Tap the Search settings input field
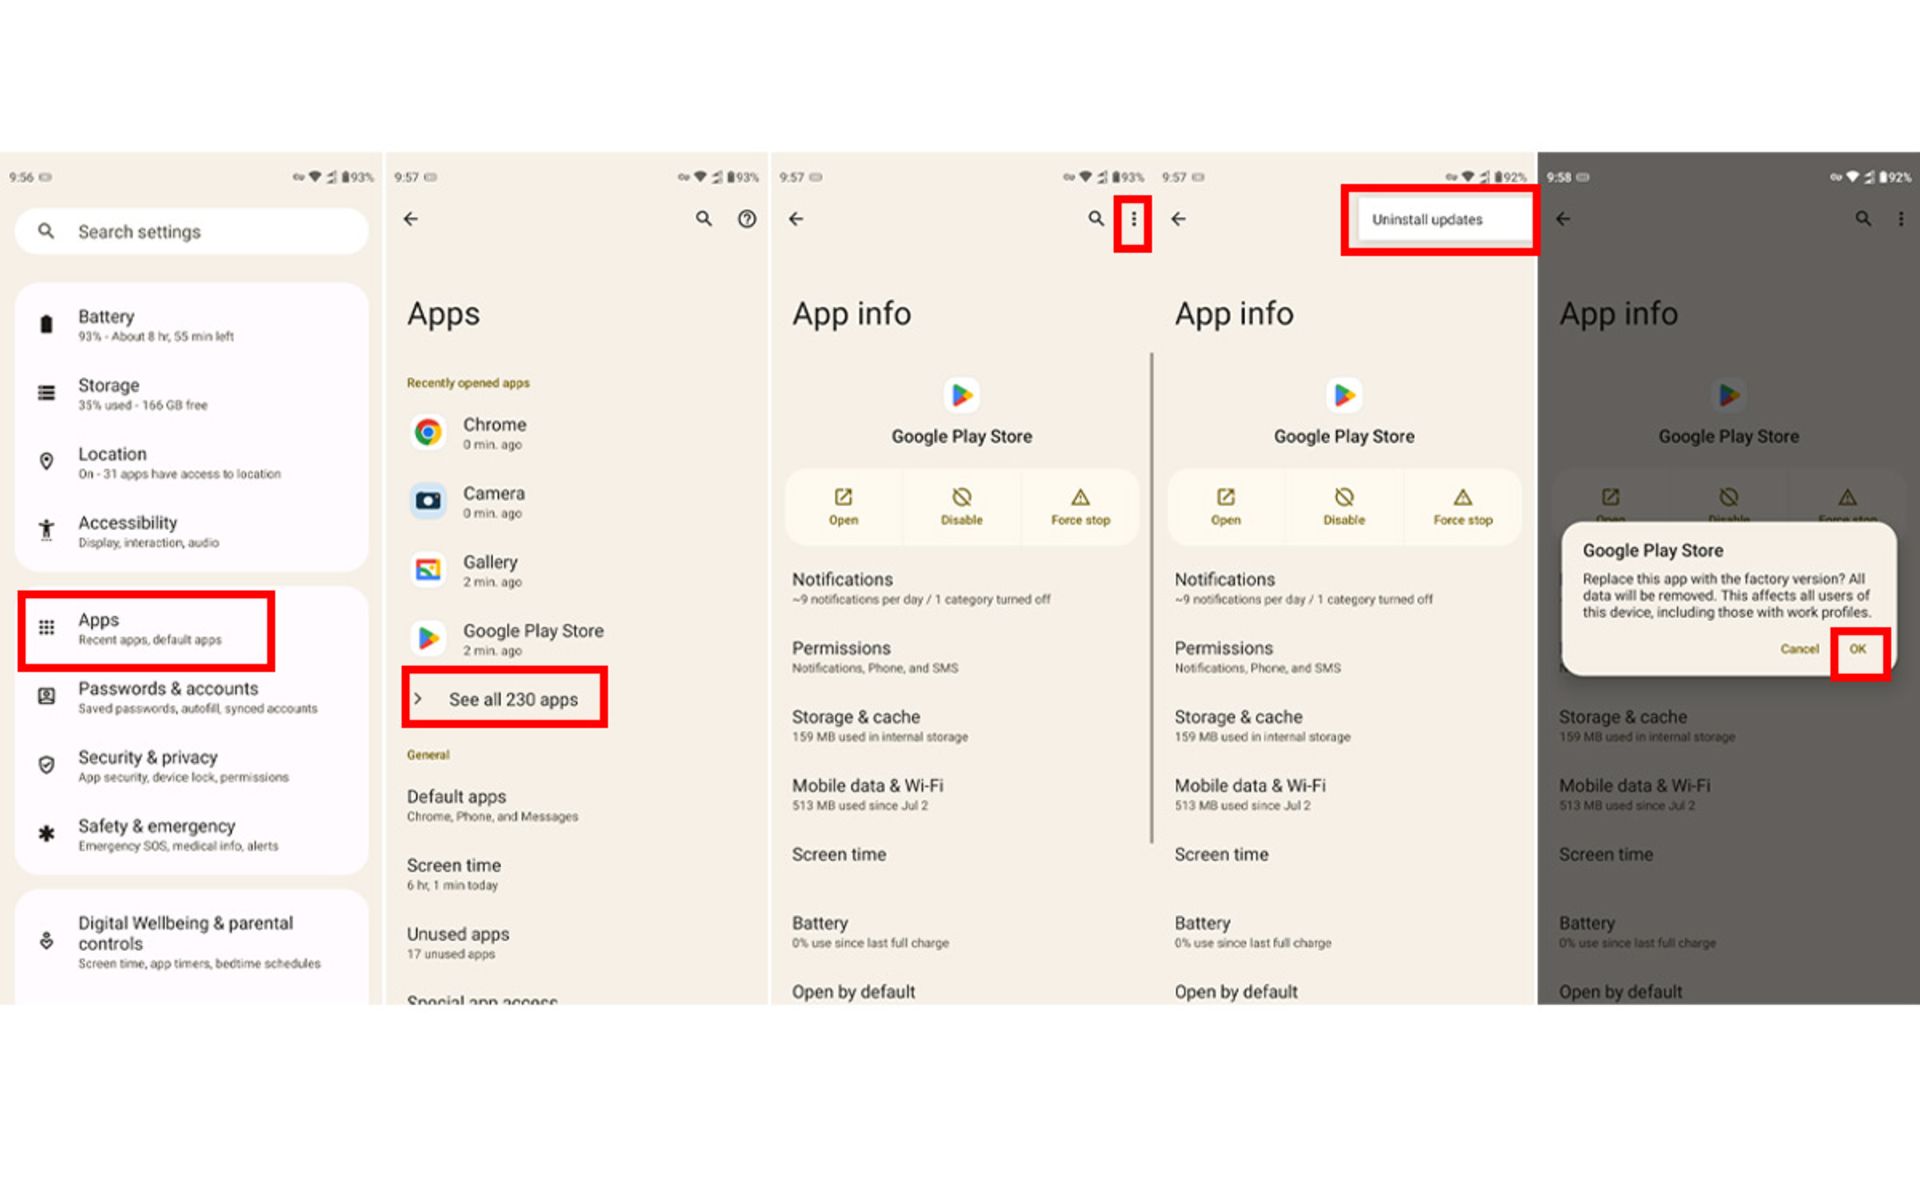This screenshot has height=1200, width=1920. tap(188, 232)
